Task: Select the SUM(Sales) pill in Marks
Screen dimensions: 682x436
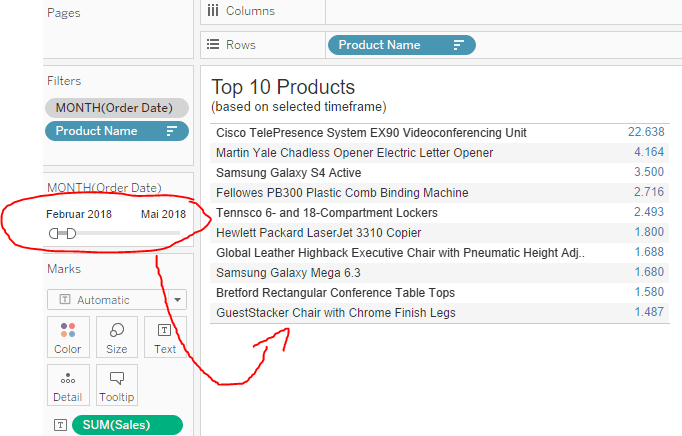Action: pos(126,425)
